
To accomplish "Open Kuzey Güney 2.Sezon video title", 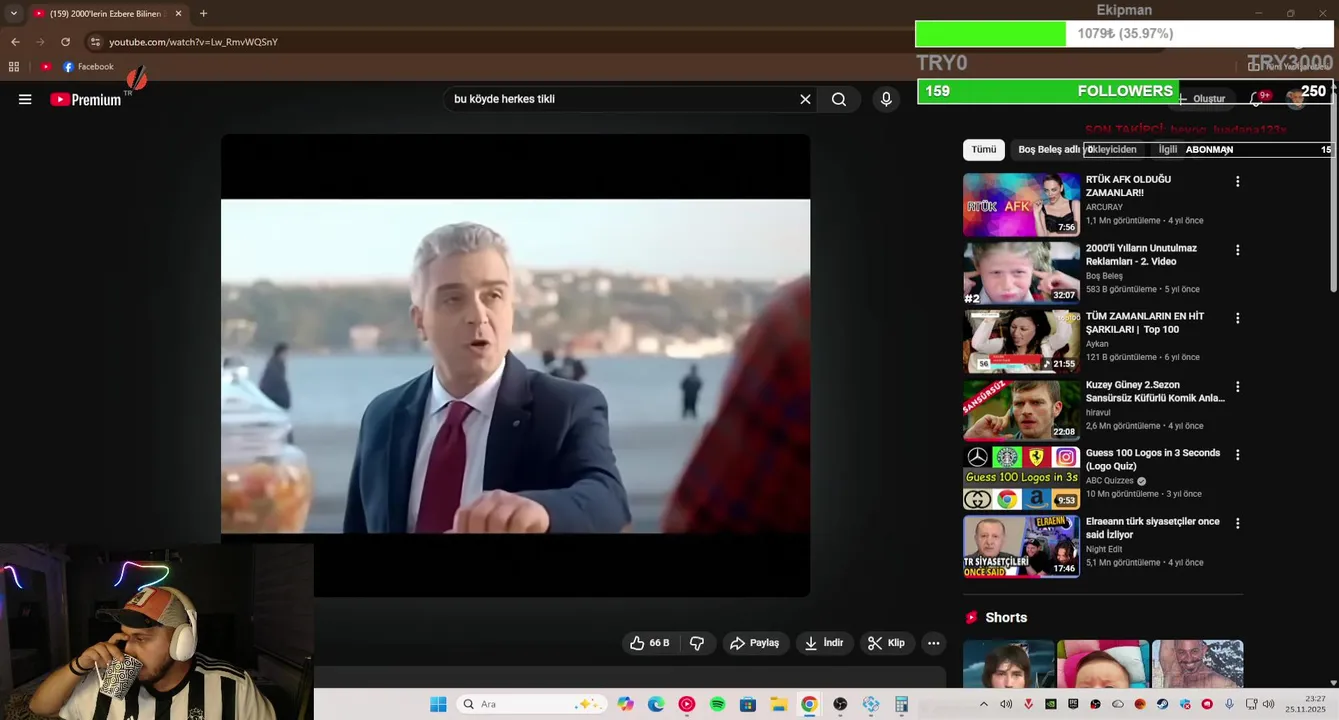I will [x=1155, y=391].
